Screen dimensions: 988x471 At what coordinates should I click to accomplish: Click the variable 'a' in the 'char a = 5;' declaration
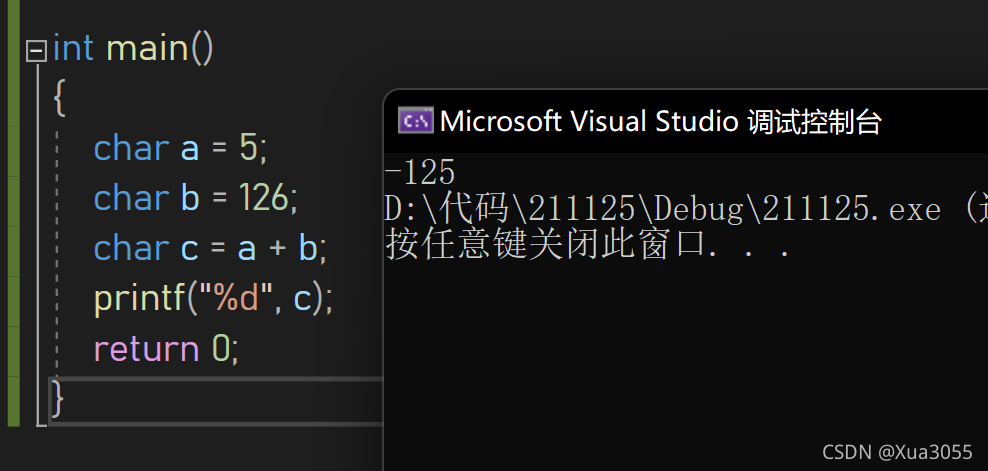pyautogui.click(x=190, y=149)
